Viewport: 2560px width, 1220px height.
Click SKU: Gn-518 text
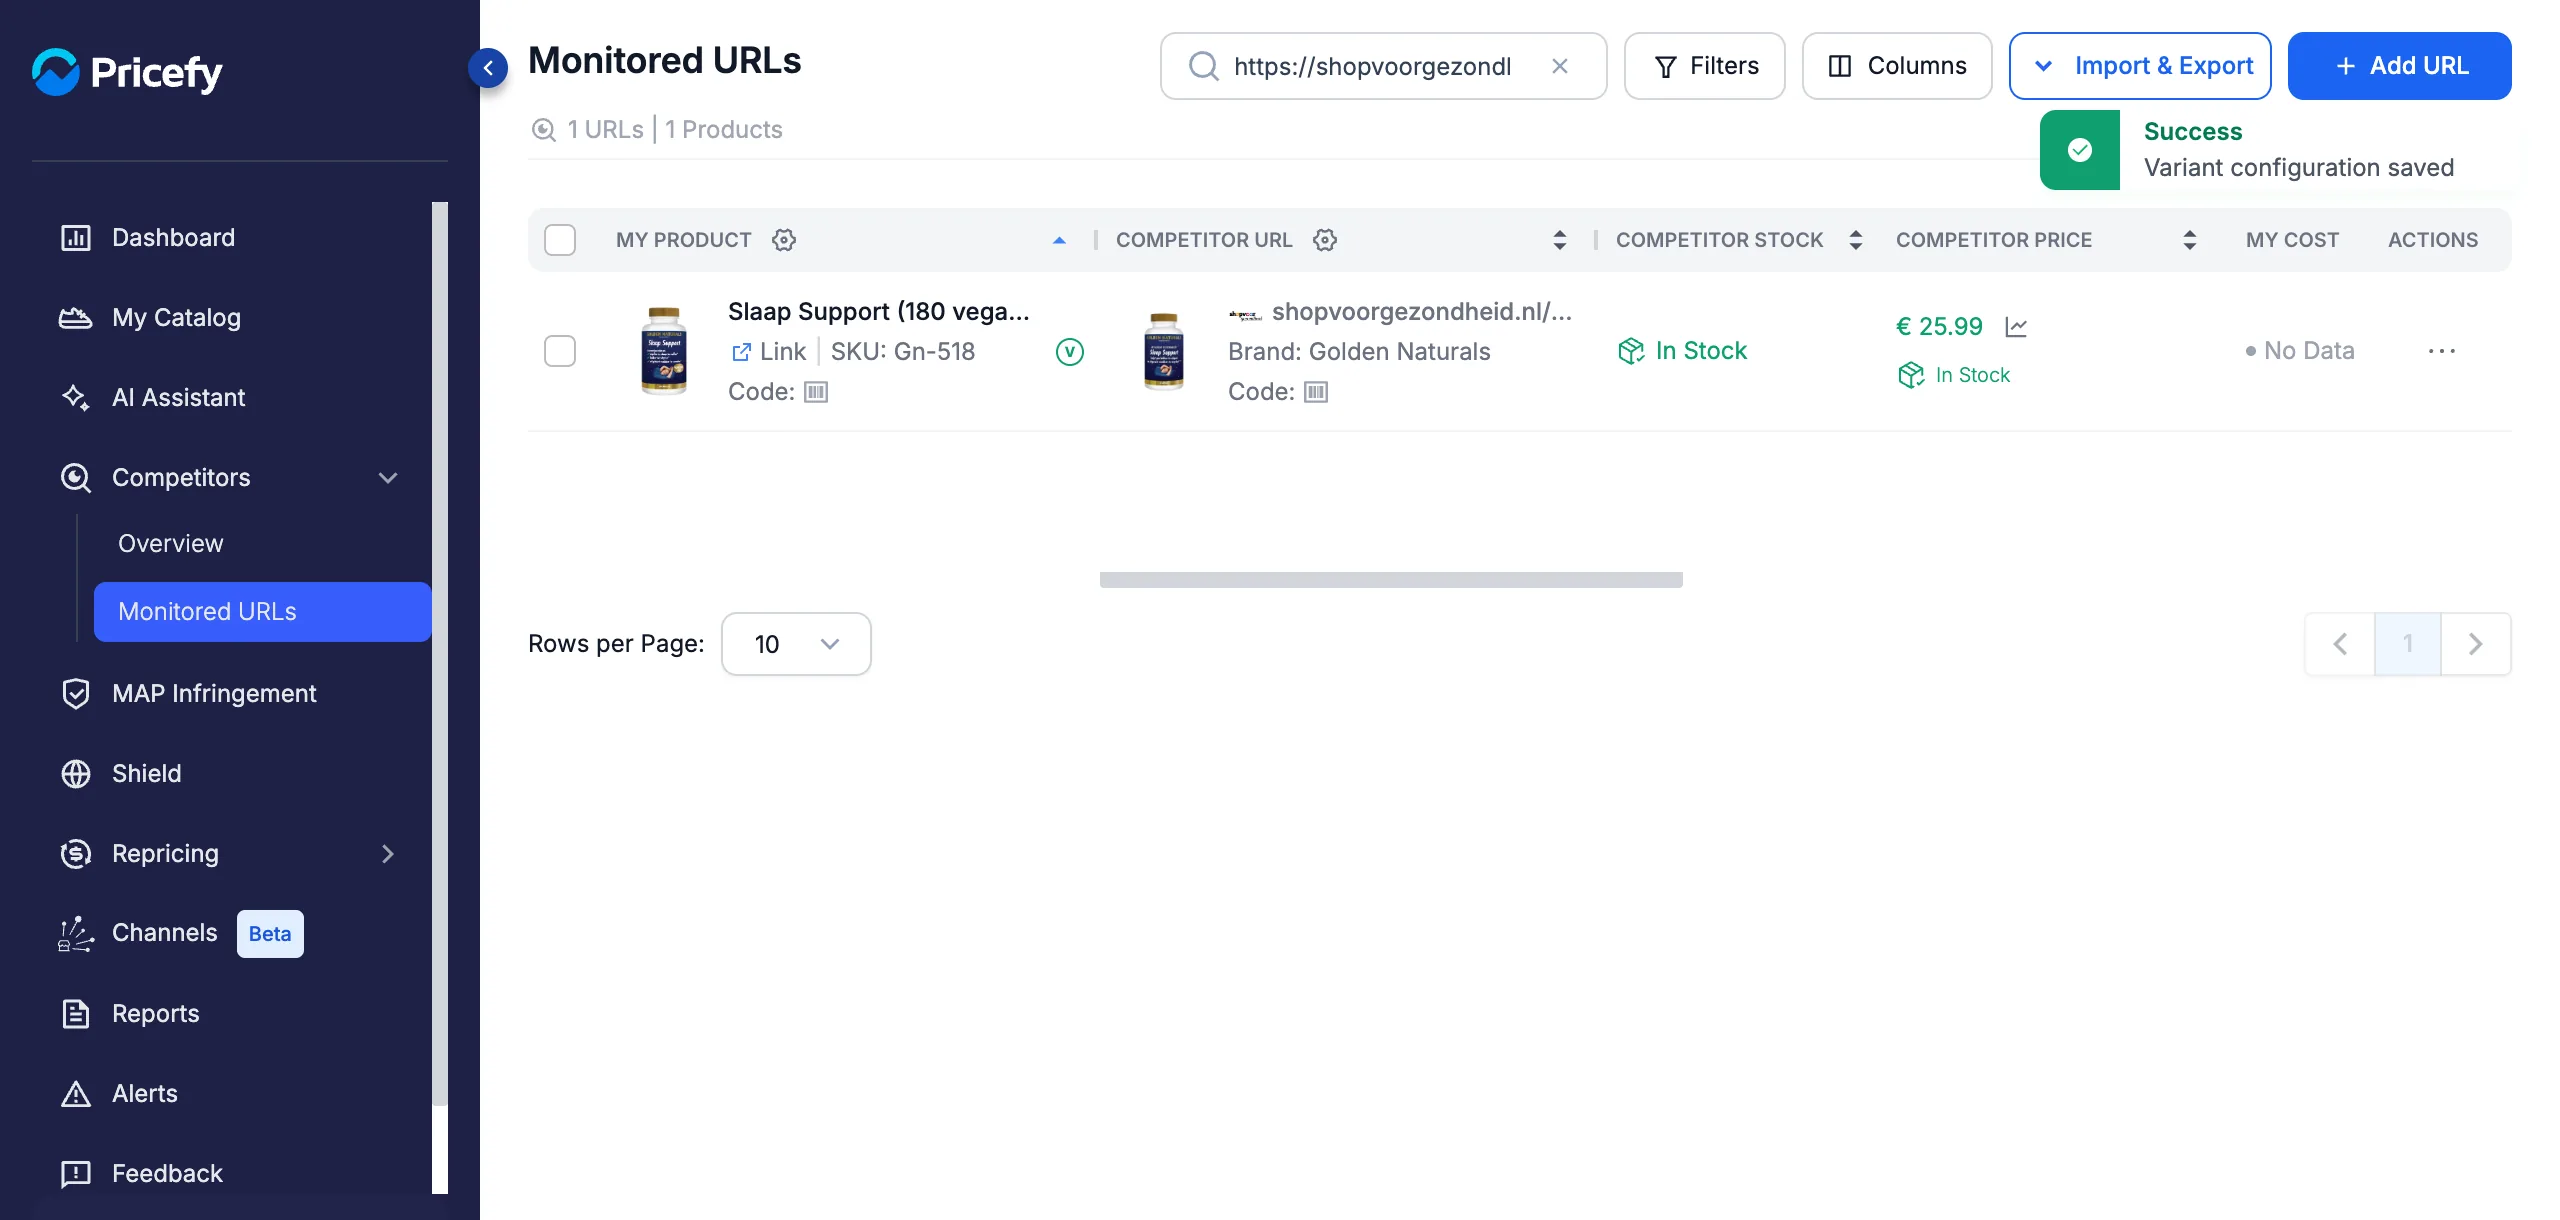(903, 352)
